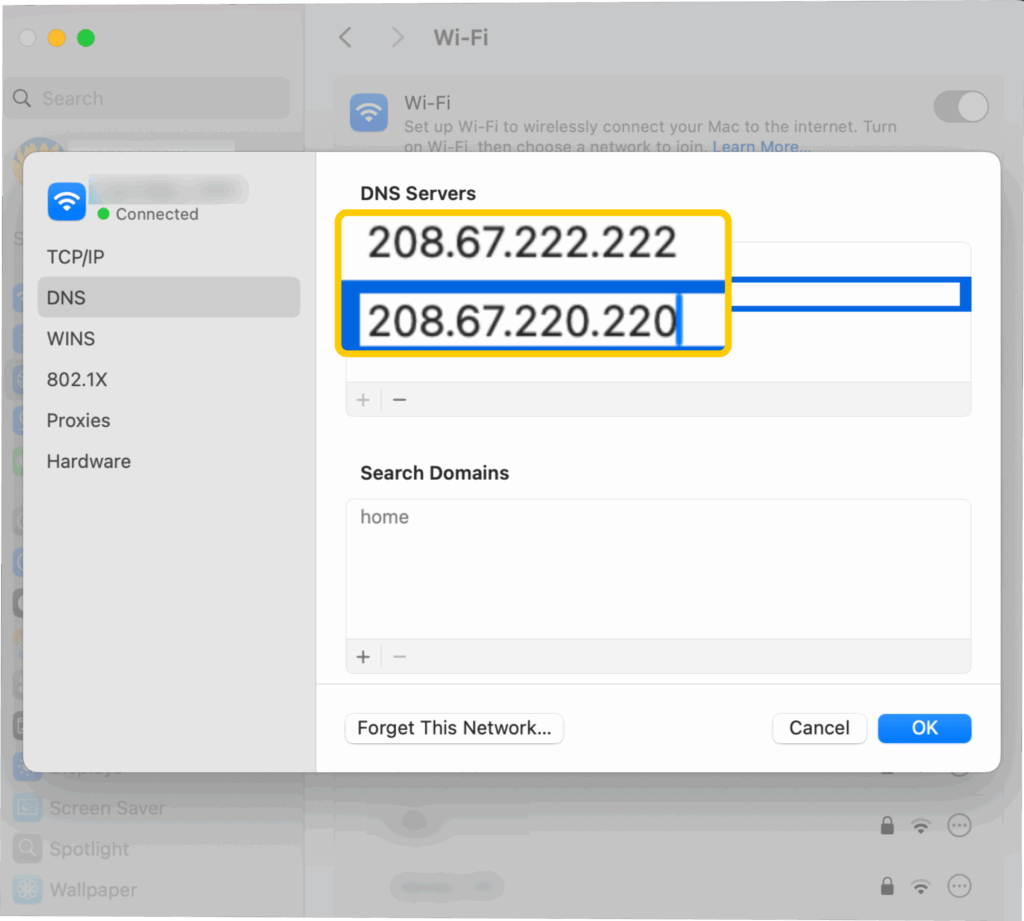Screen dimensions: 1024x921
Task: Open the 802.1X tab
Action: (x=76, y=379)
